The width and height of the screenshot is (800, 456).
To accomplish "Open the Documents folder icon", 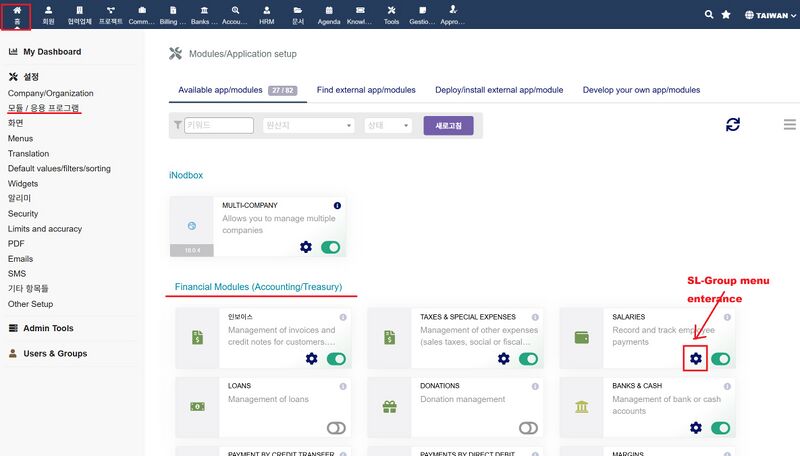I will [x=297, y=10].
